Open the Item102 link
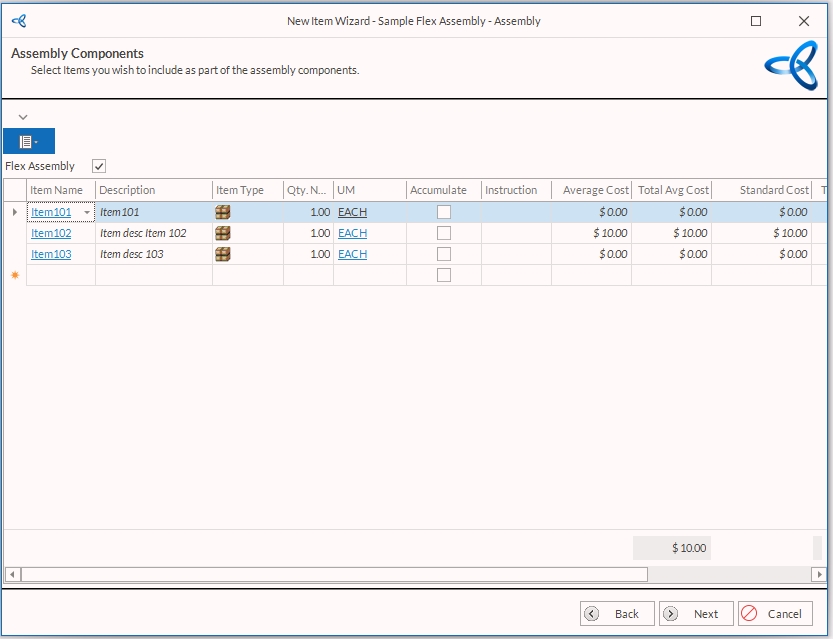This screenshot has height=639, width=833. coord(51,233)
